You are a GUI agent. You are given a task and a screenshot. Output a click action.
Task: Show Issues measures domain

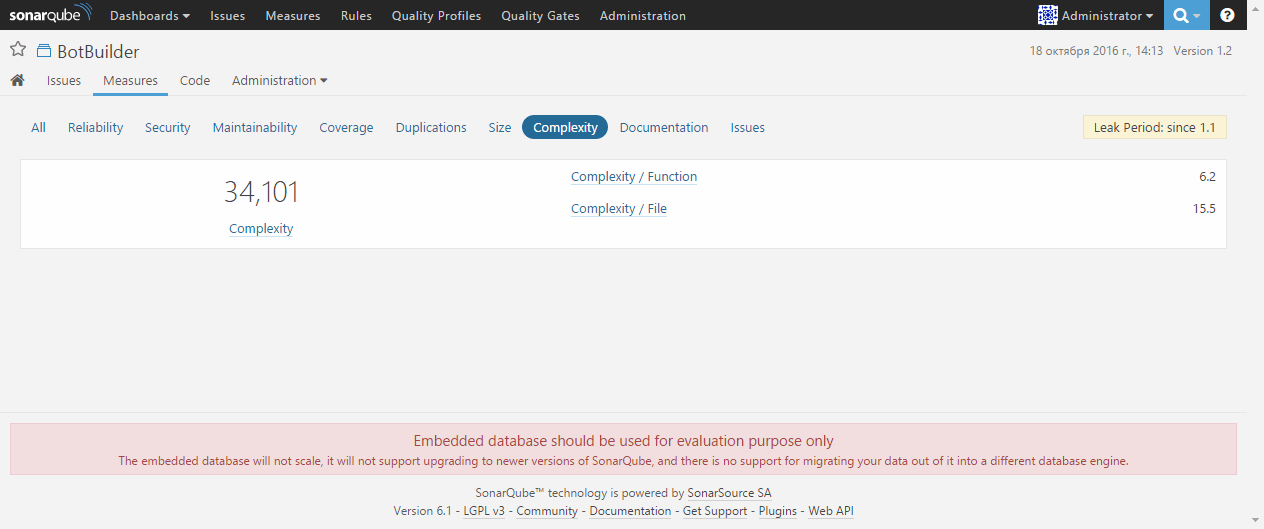pos(748,127)
